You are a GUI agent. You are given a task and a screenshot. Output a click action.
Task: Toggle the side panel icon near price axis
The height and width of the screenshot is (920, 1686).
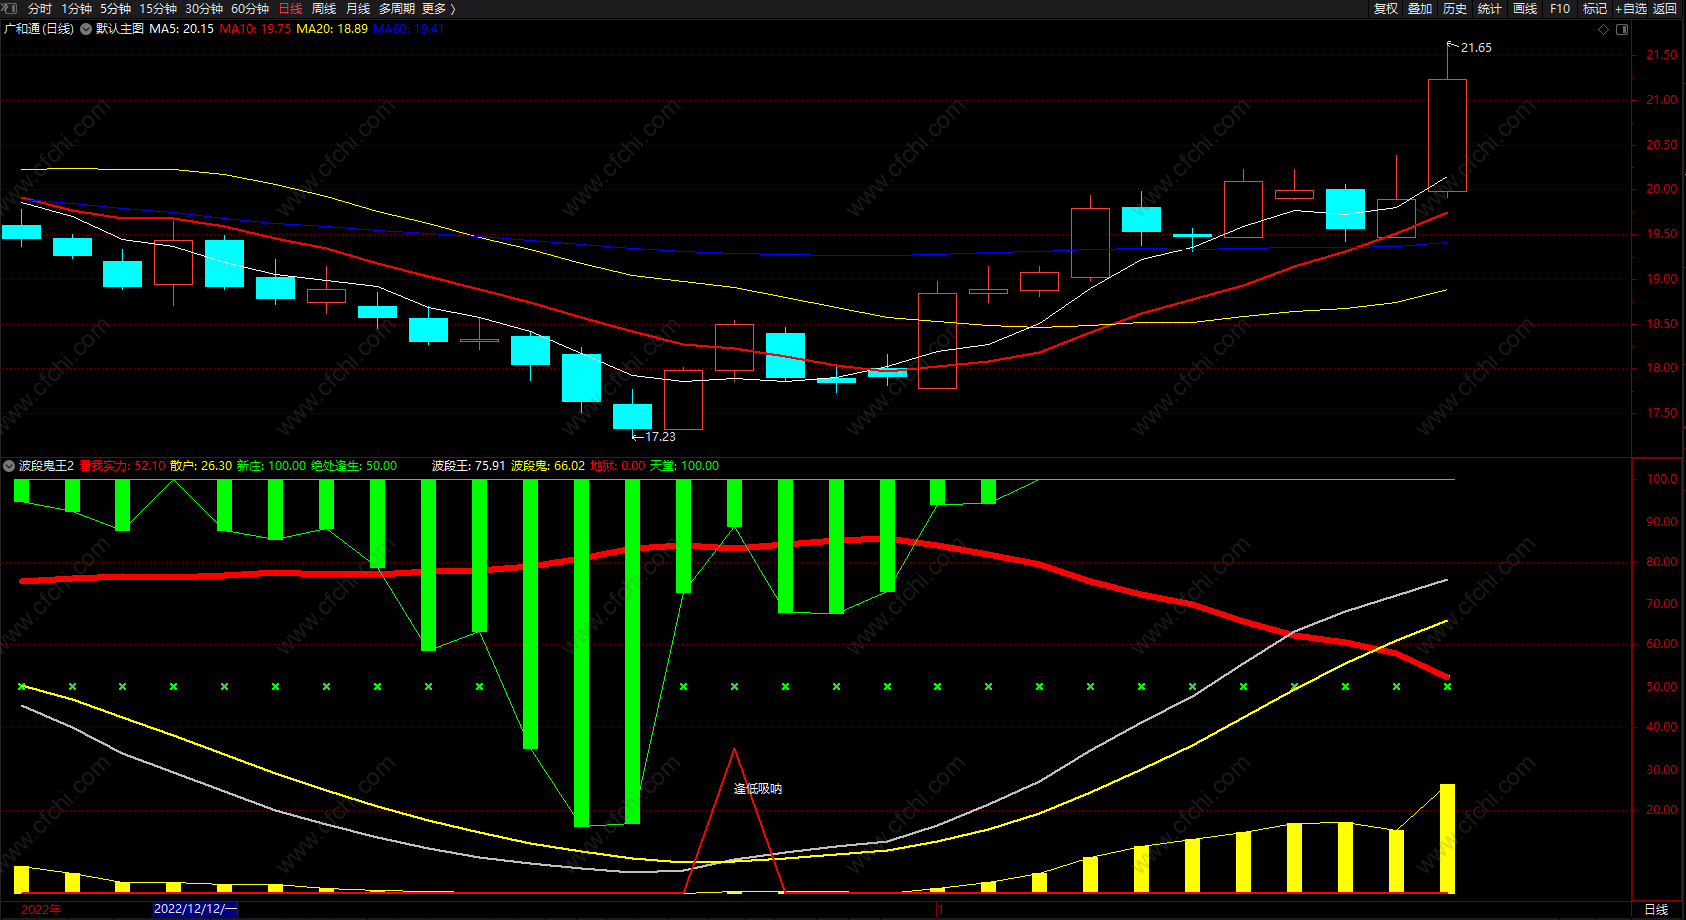1622,29
